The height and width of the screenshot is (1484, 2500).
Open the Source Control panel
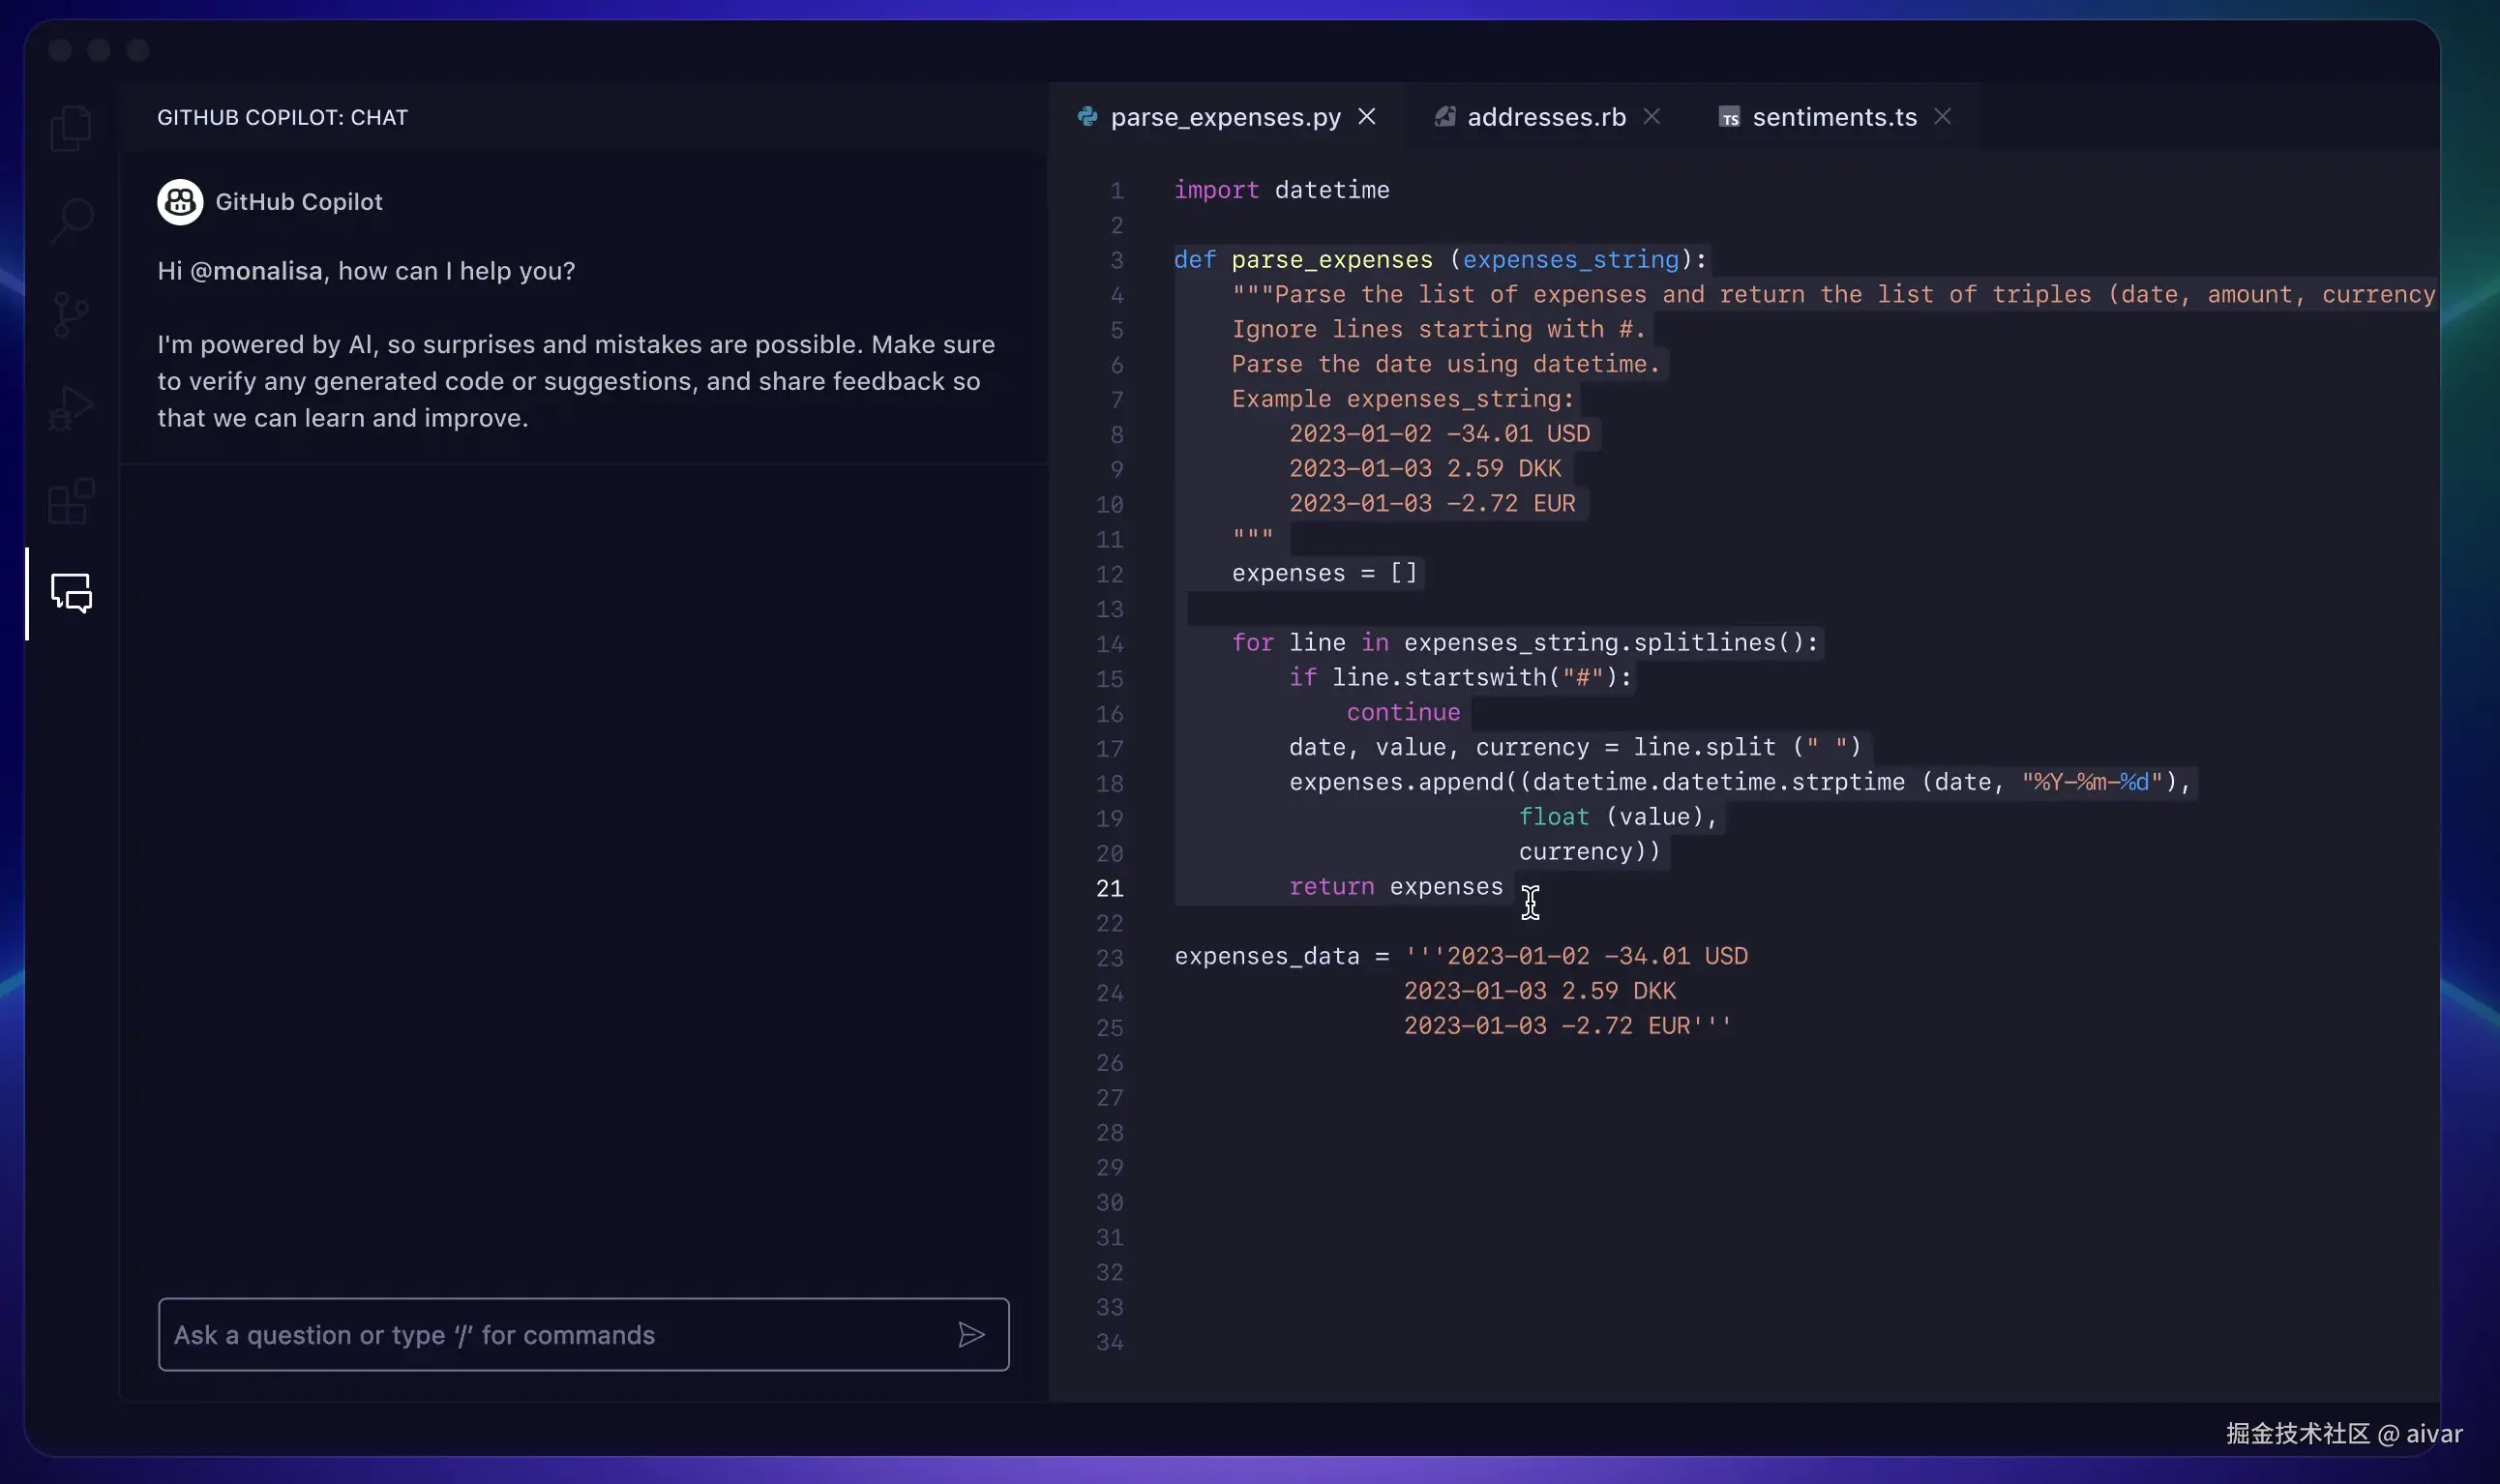70,313
